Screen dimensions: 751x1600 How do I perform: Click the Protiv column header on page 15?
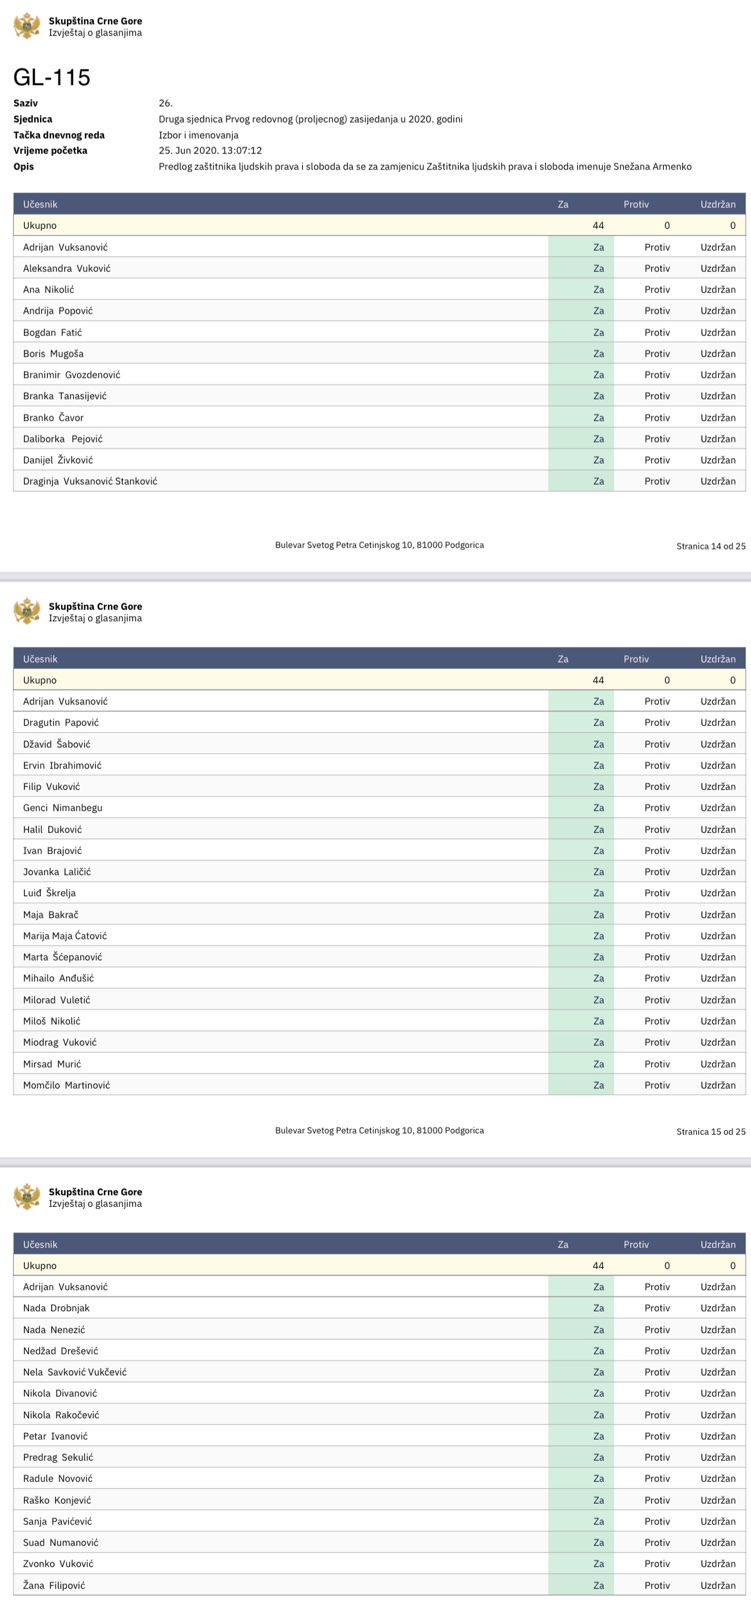coord(636,659)
